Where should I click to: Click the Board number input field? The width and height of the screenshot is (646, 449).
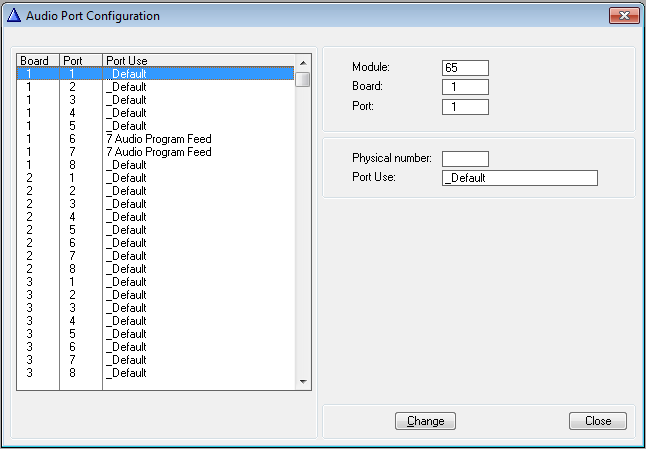(465, 87)
